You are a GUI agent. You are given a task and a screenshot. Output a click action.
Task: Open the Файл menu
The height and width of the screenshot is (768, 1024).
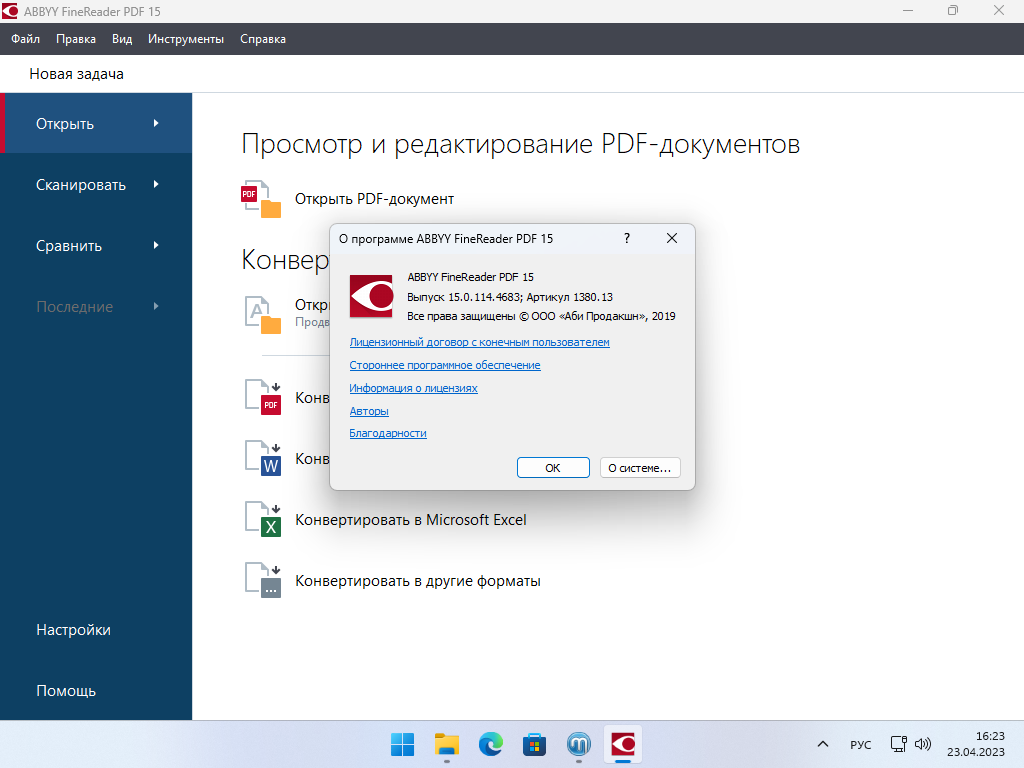click(x=25, y=39)
